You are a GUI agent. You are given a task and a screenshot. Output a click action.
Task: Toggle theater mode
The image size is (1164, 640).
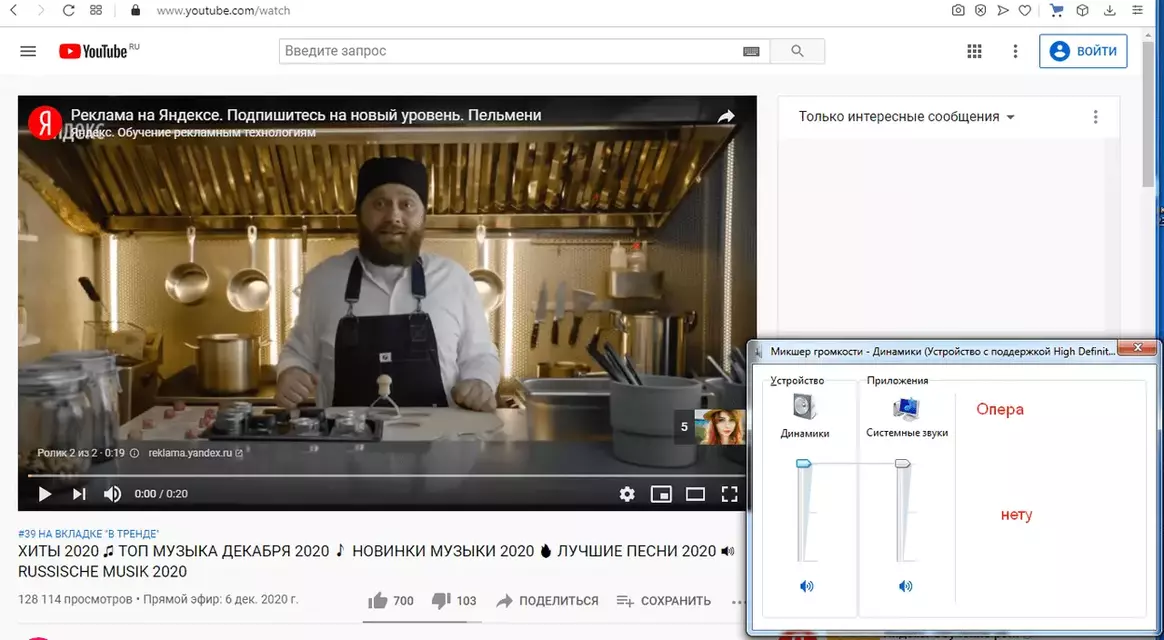695,494
